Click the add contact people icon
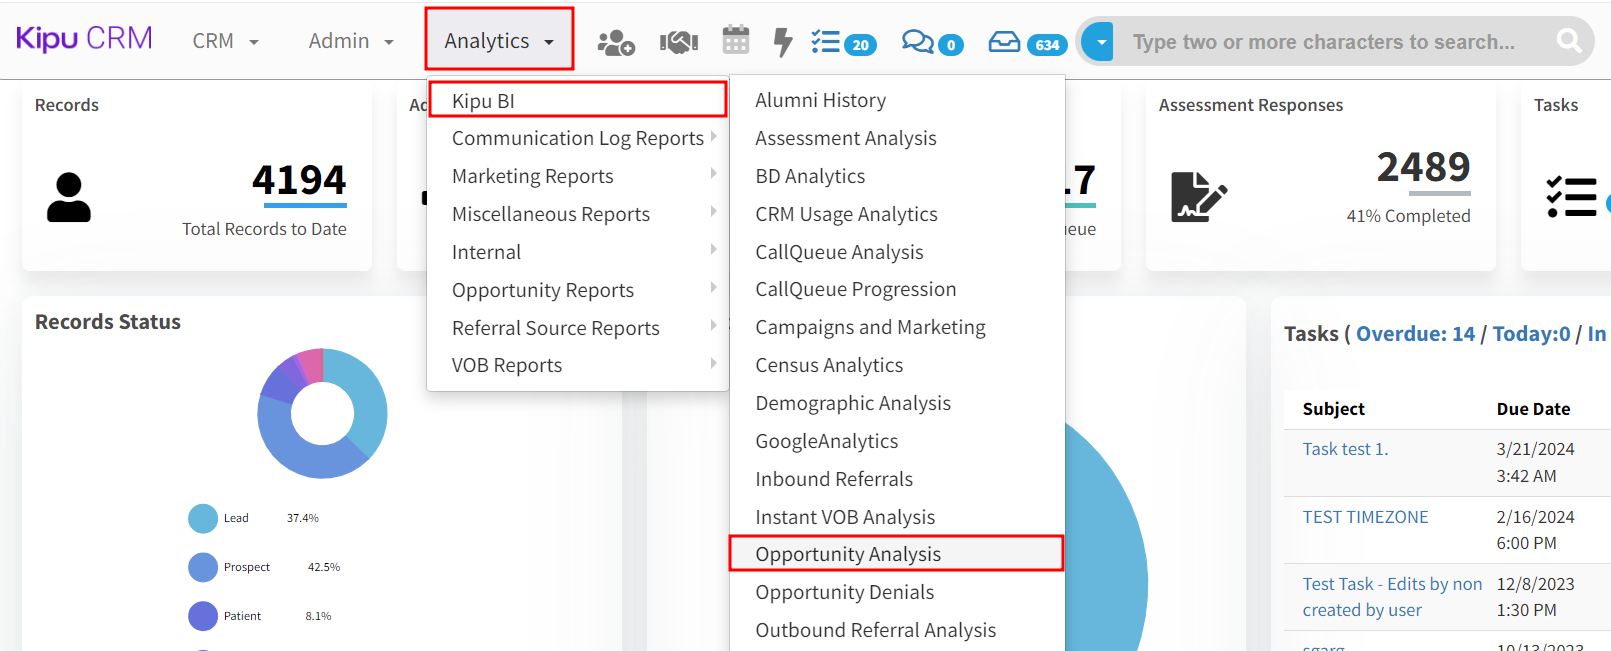The width and height of the screenshot is (1611, 651). tap(615, 42)
